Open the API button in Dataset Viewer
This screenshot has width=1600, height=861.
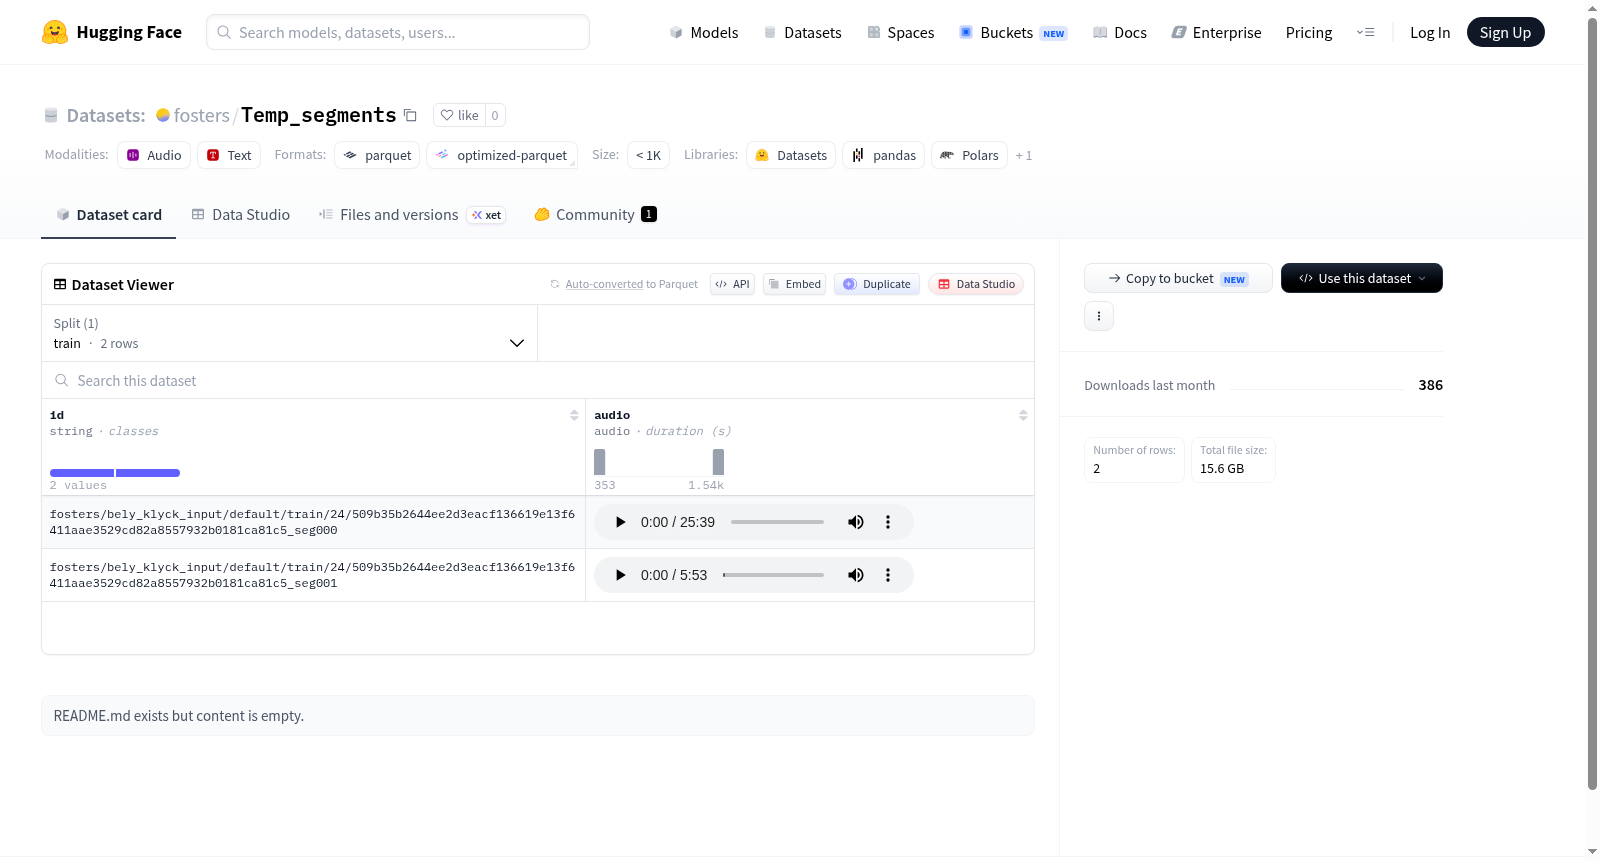[732, 284]
